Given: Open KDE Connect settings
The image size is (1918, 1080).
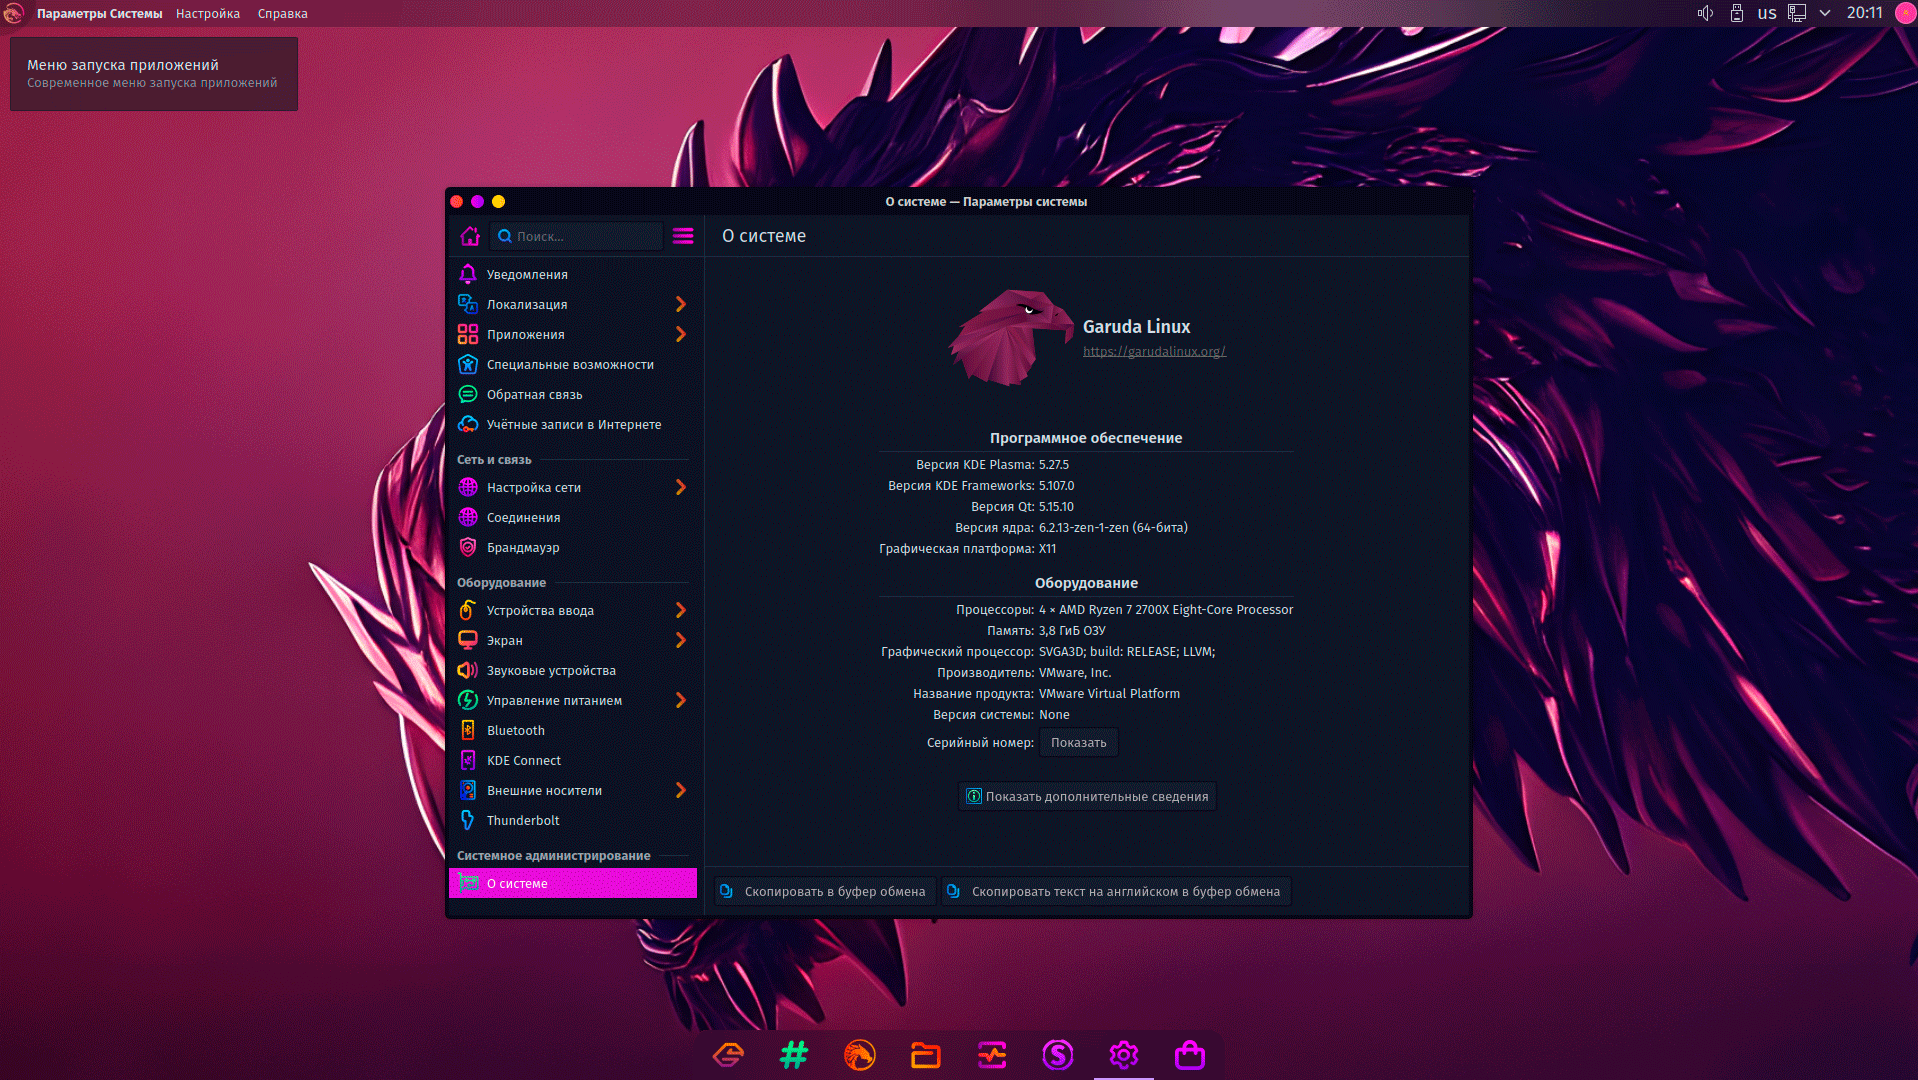Looking at the screenshot, I should click(523, 761).
